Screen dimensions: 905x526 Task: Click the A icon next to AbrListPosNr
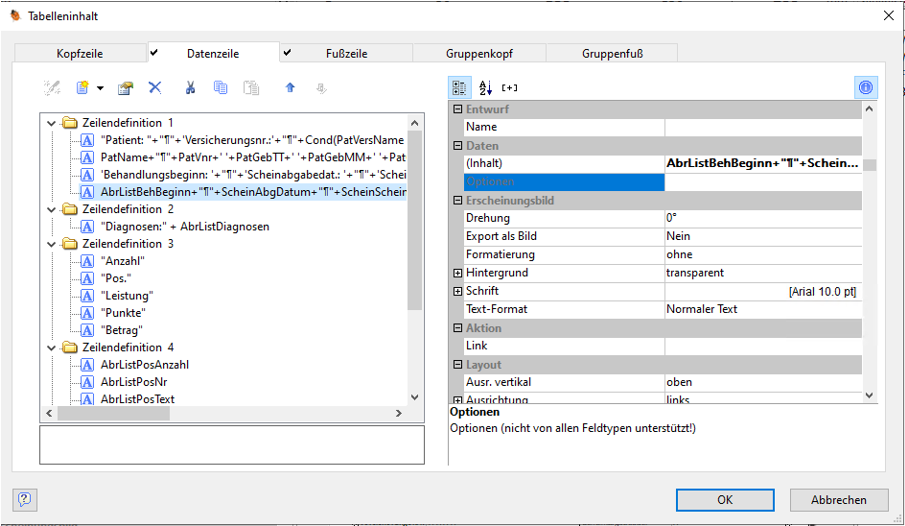click(x=87, y=382)
